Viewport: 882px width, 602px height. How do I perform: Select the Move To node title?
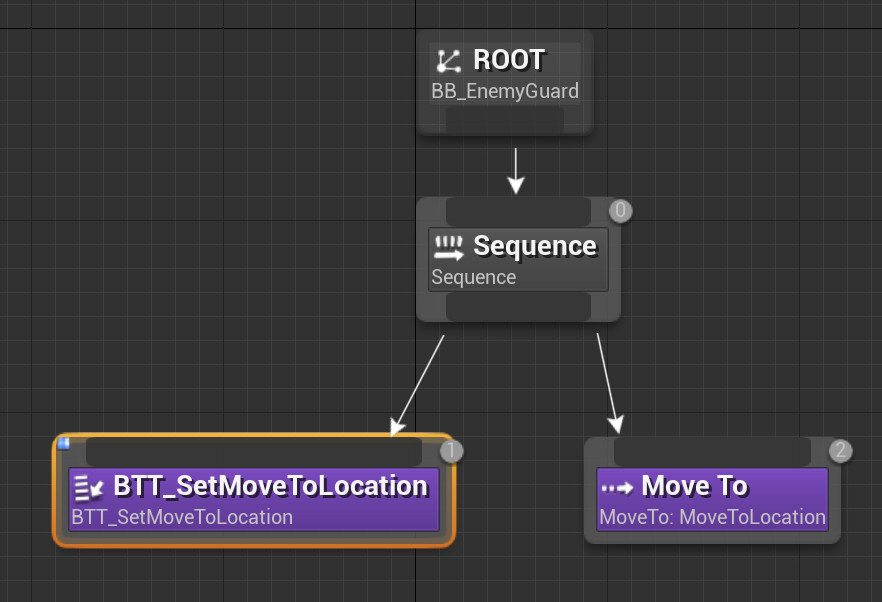pos(694,486)
